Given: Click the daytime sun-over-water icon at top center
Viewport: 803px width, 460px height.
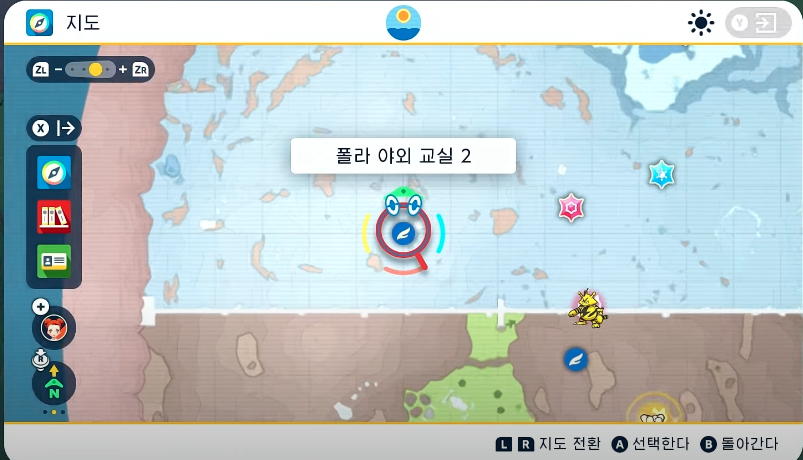Looking at the screenshot, I should [403, 23].
